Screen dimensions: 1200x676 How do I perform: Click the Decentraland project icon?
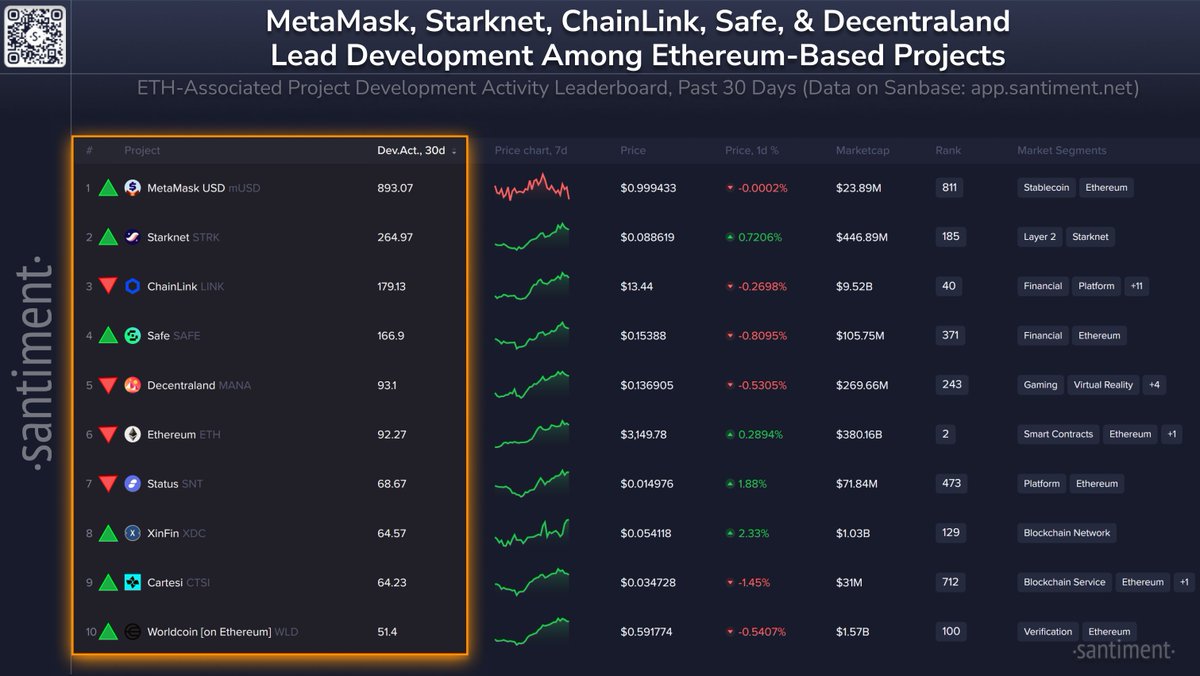point(133,385)
